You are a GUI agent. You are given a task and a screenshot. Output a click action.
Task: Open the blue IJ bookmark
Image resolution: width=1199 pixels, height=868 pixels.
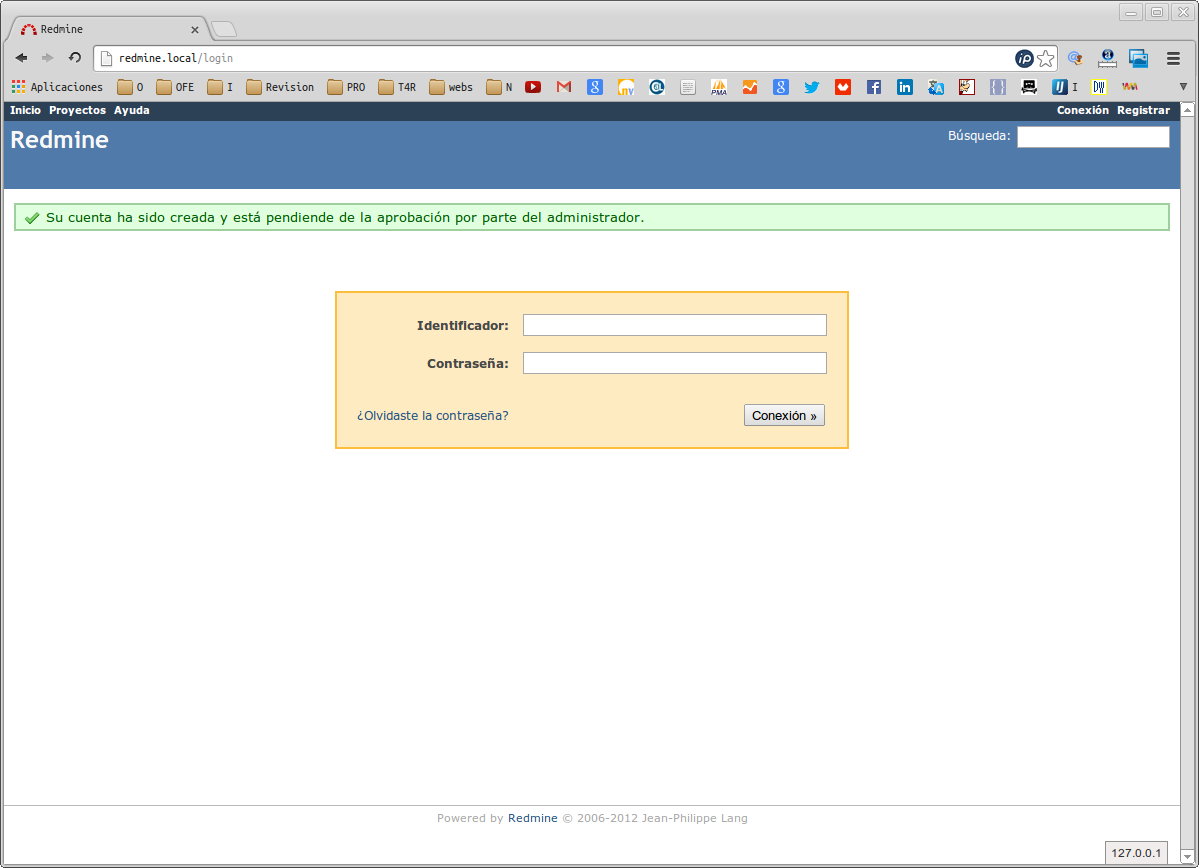1064,87
